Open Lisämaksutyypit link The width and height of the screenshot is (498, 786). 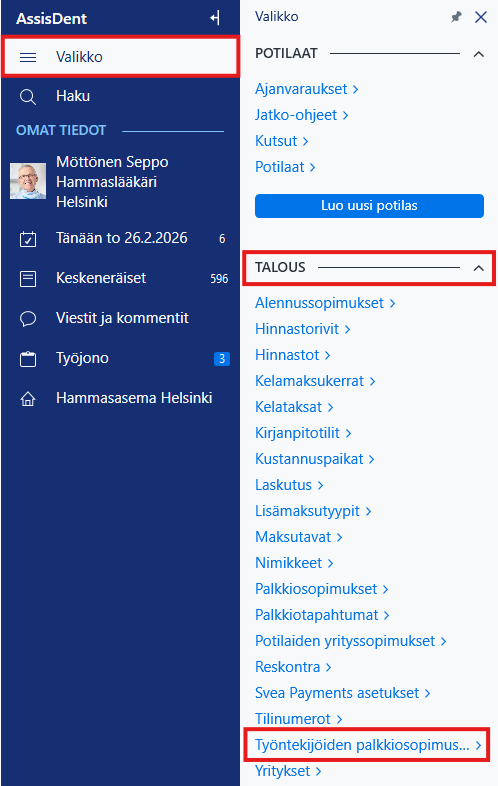[313, 511]
